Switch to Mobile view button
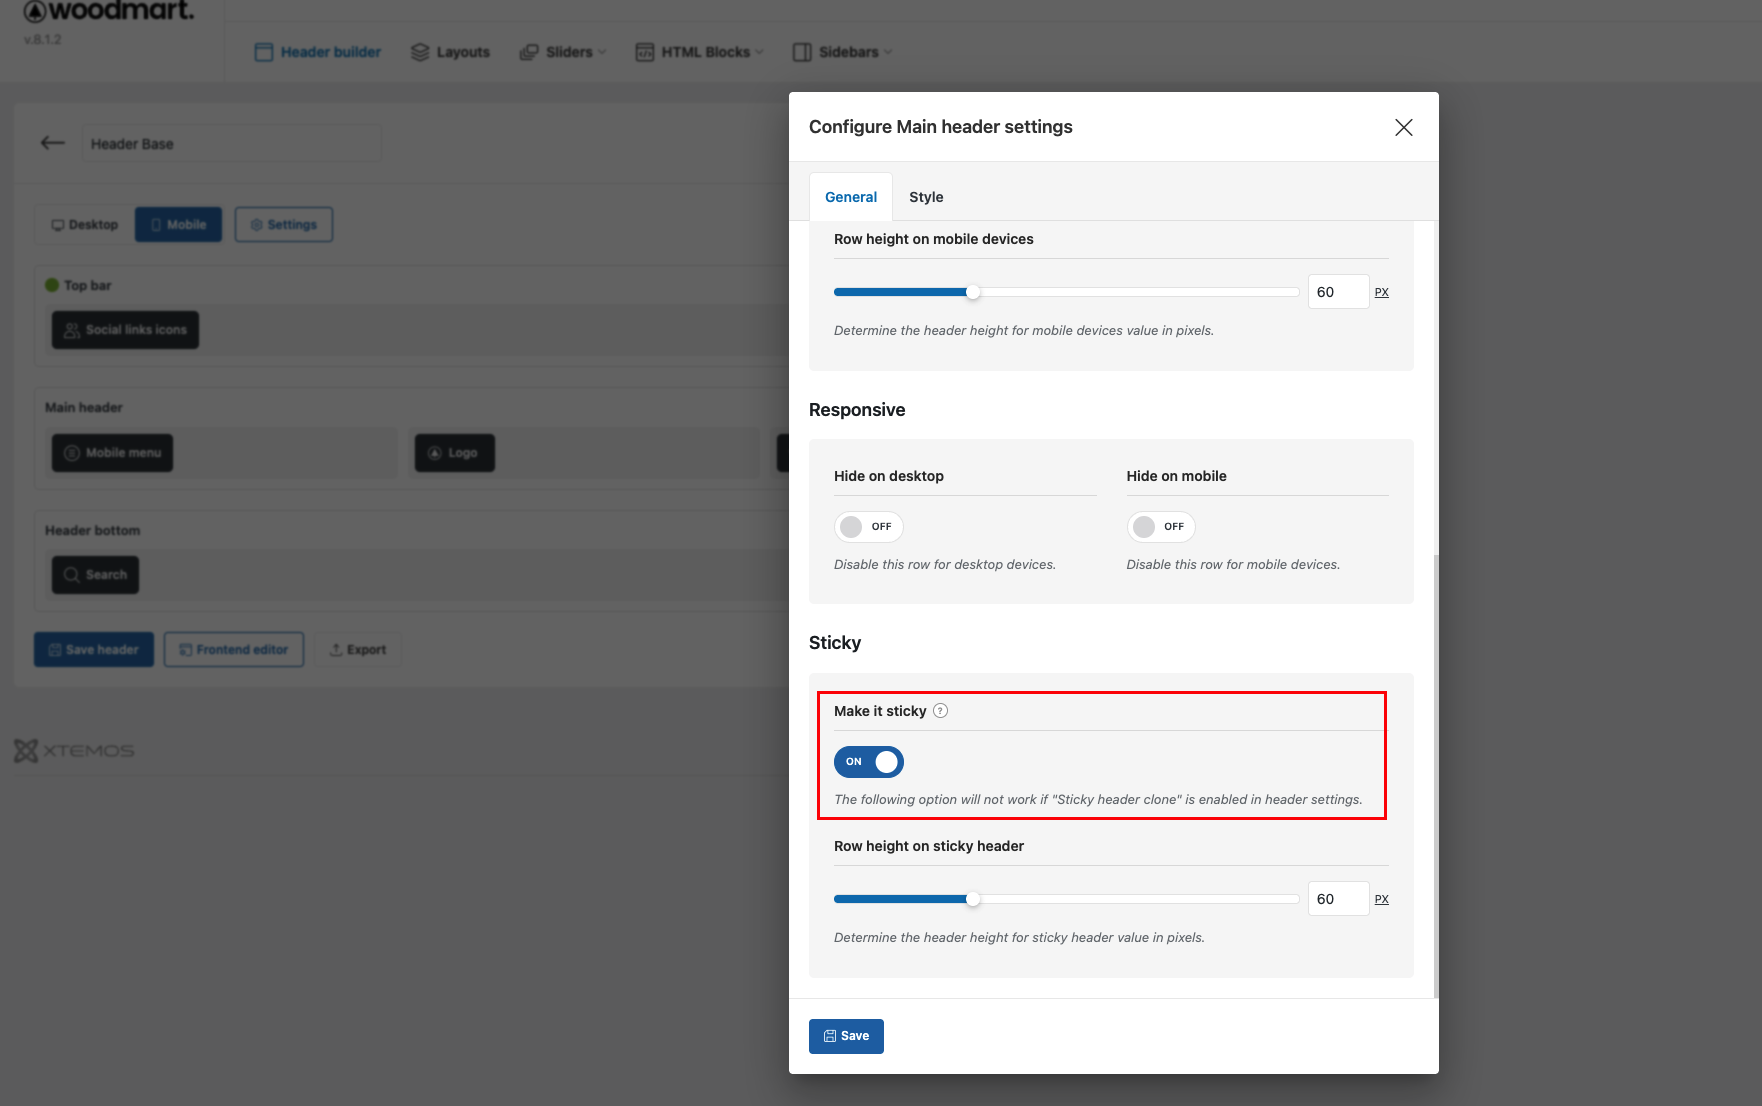 (x=179, y=225)
